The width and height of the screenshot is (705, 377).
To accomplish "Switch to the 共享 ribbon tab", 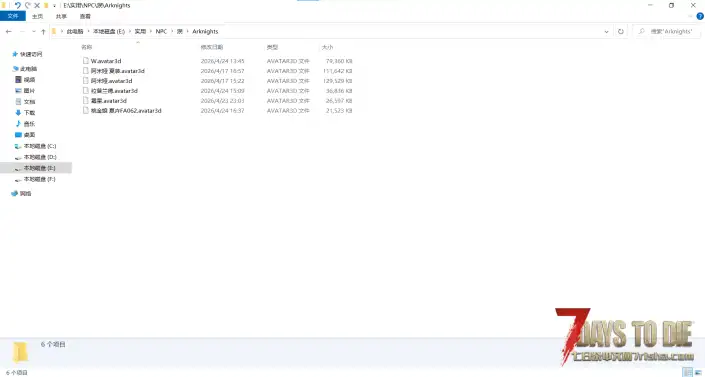I will [61, 16].
